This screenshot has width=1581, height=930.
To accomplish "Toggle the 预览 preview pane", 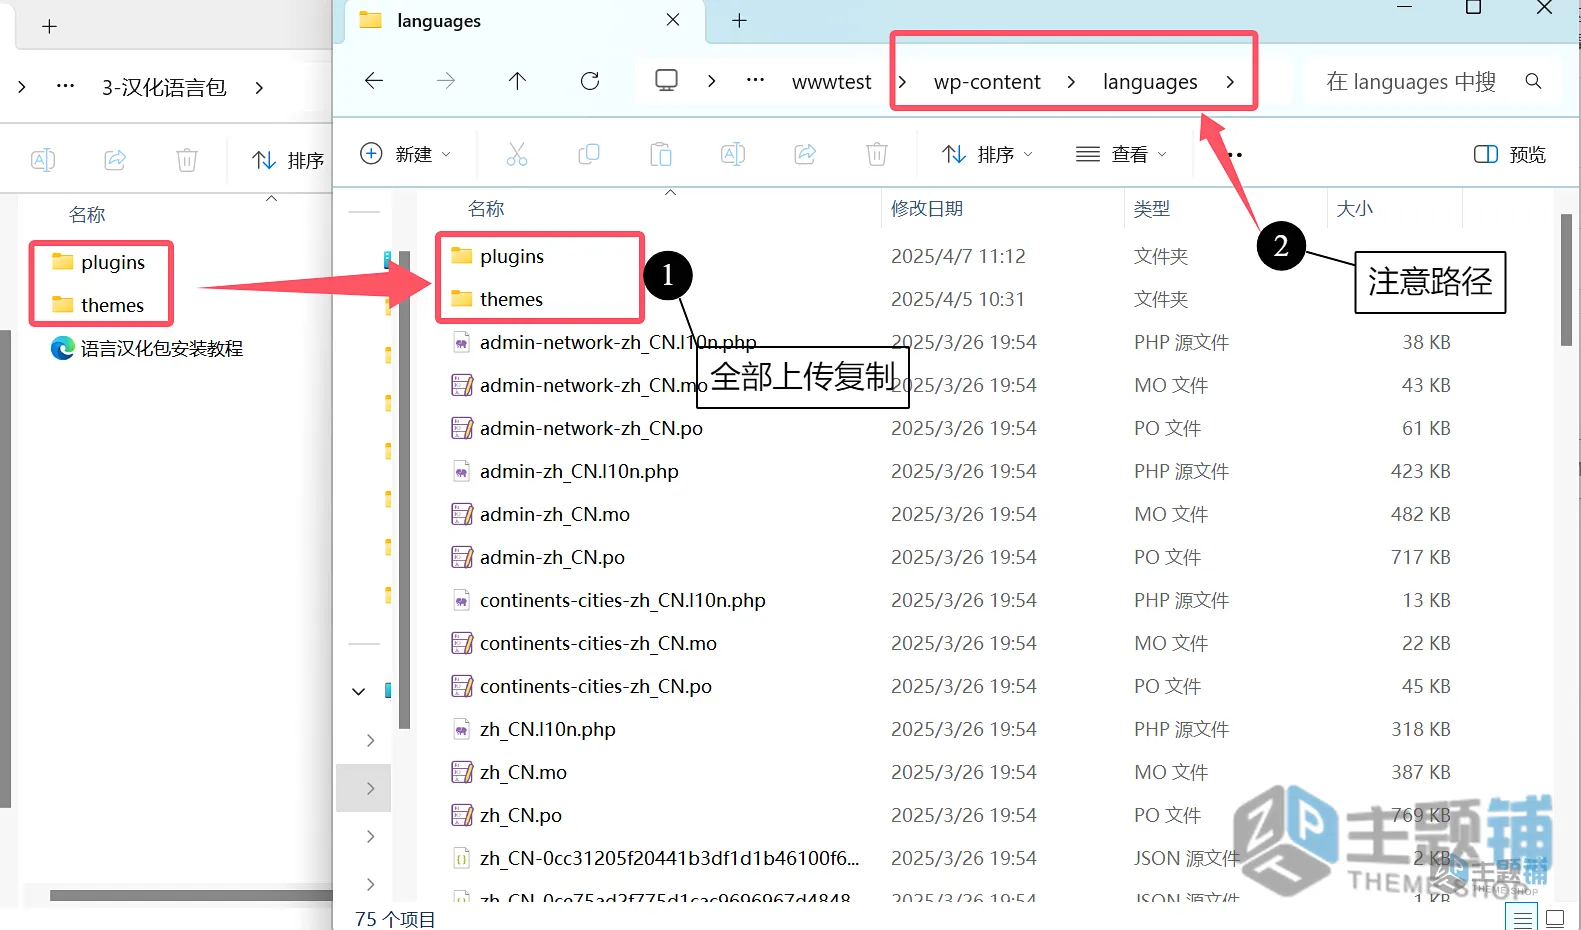I will [x=1510, y=154].
